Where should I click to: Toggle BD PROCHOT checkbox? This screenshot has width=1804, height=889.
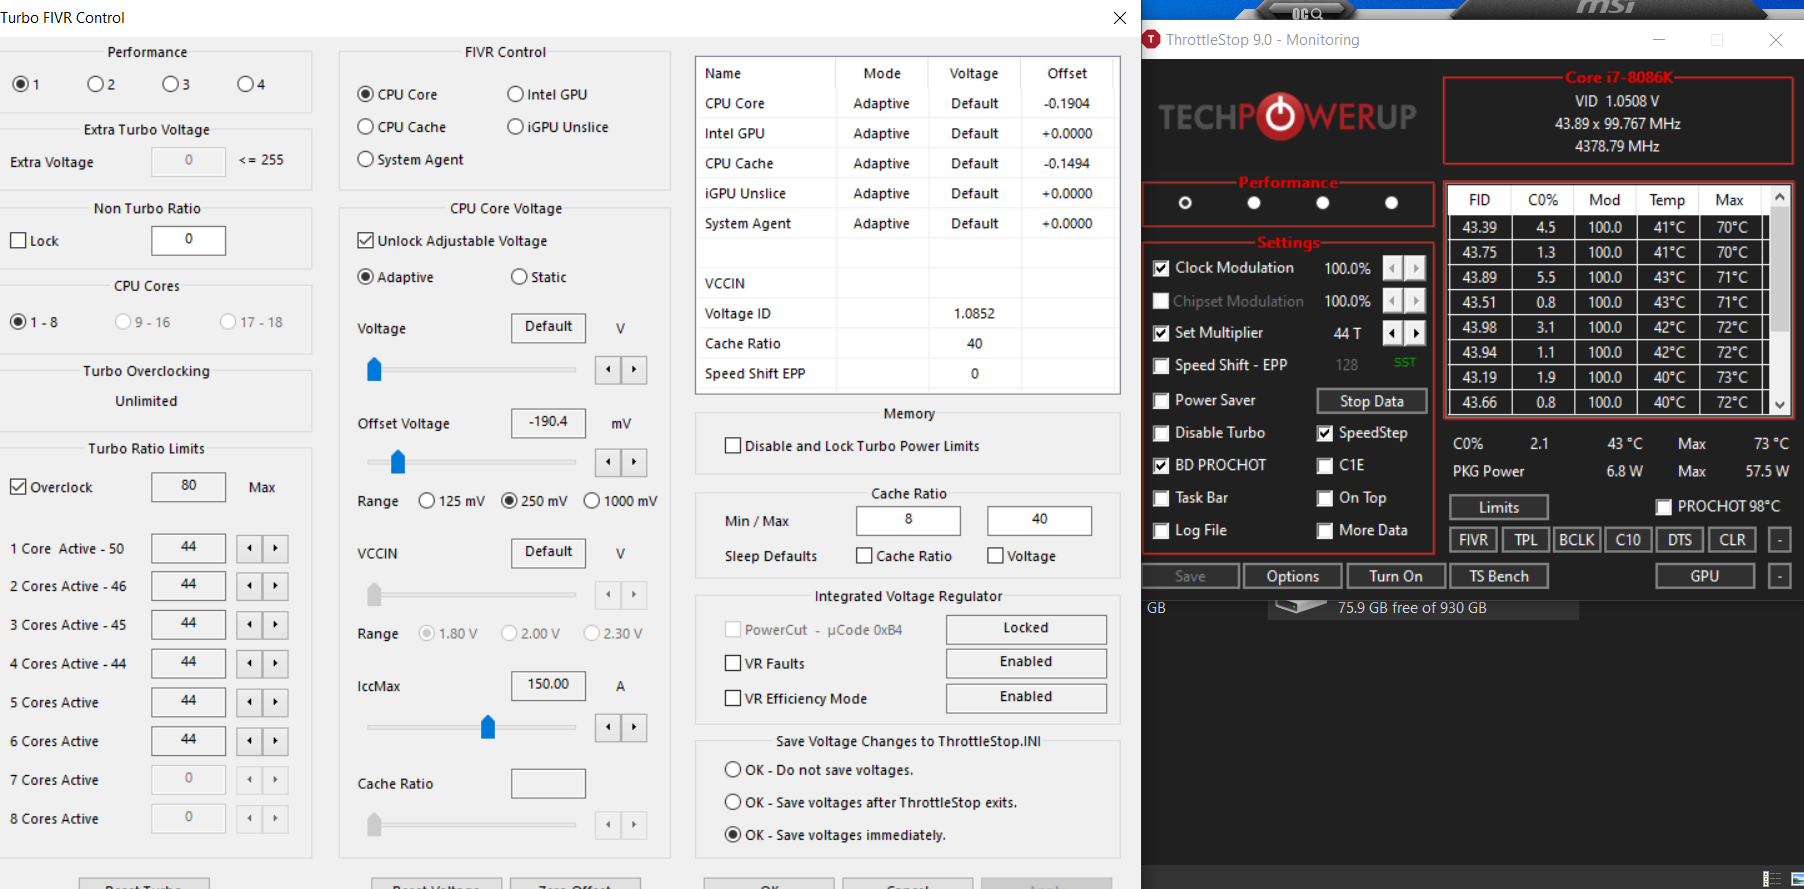click(x=1161, y=466)
